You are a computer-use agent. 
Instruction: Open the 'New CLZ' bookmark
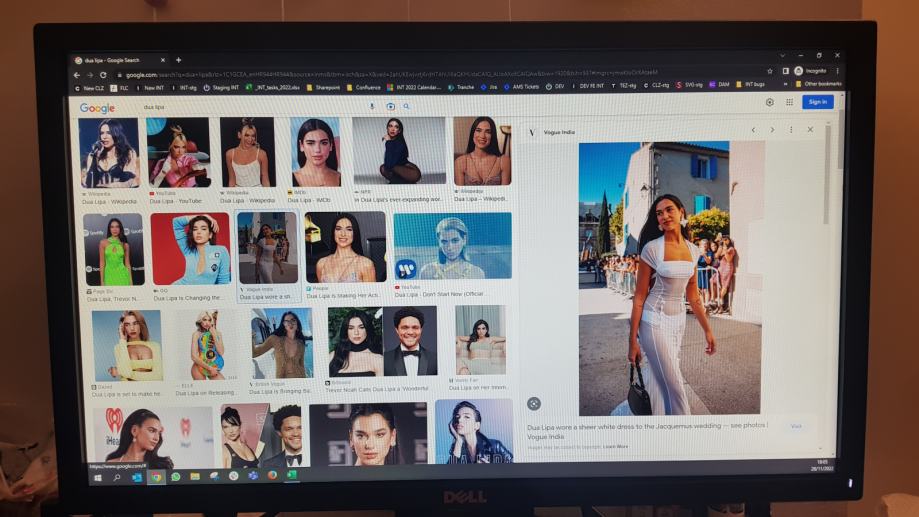[90, 88]
